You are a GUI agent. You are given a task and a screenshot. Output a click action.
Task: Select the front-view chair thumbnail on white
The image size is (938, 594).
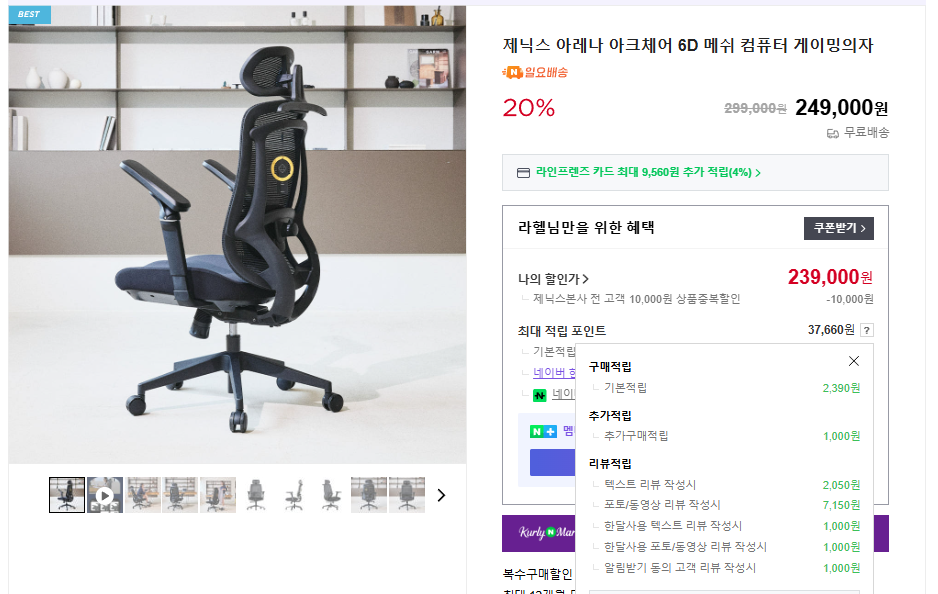[255, 495]
